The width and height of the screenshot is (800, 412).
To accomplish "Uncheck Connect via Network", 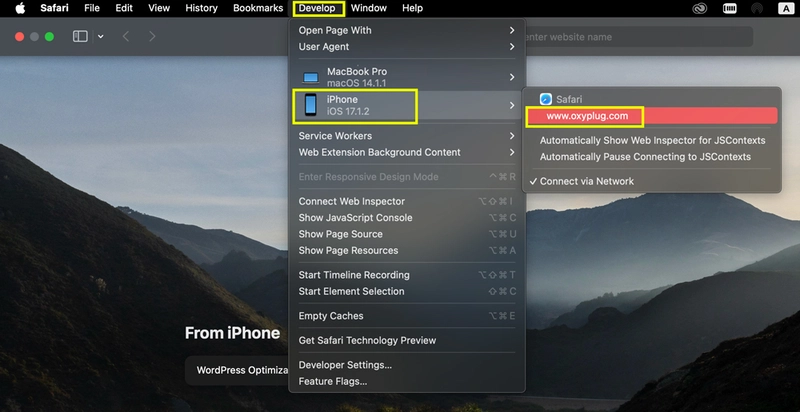I will point(652,181).
